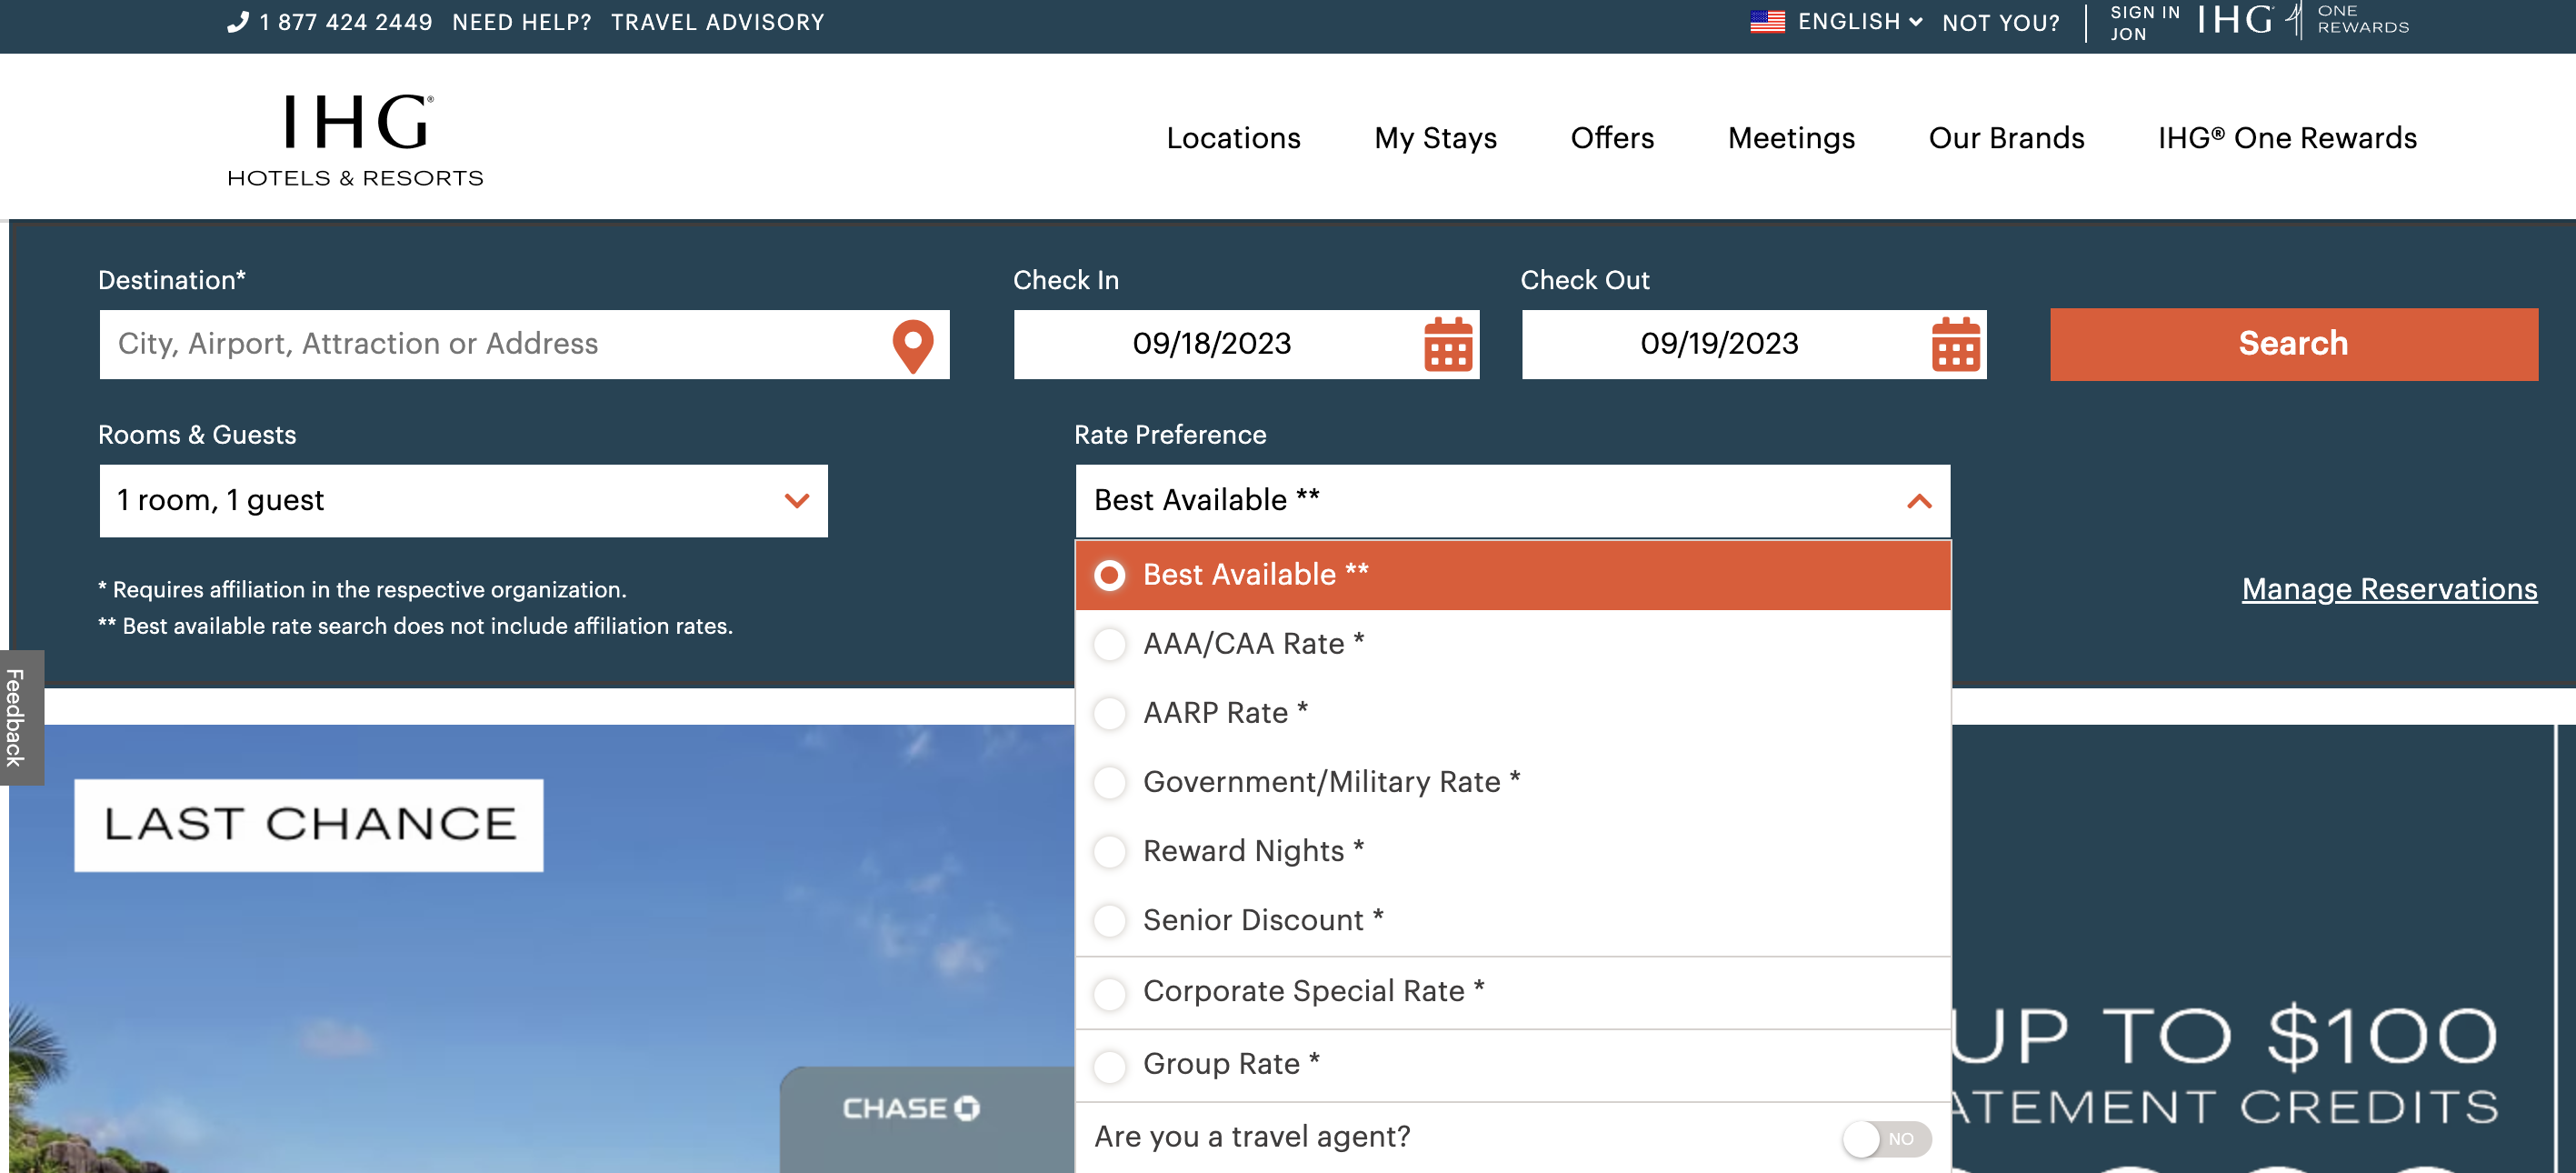Viewport: 2576px width, 1173px height.
Task: Click the Last Chance promo banner label
Action: [x=309, y=825]
